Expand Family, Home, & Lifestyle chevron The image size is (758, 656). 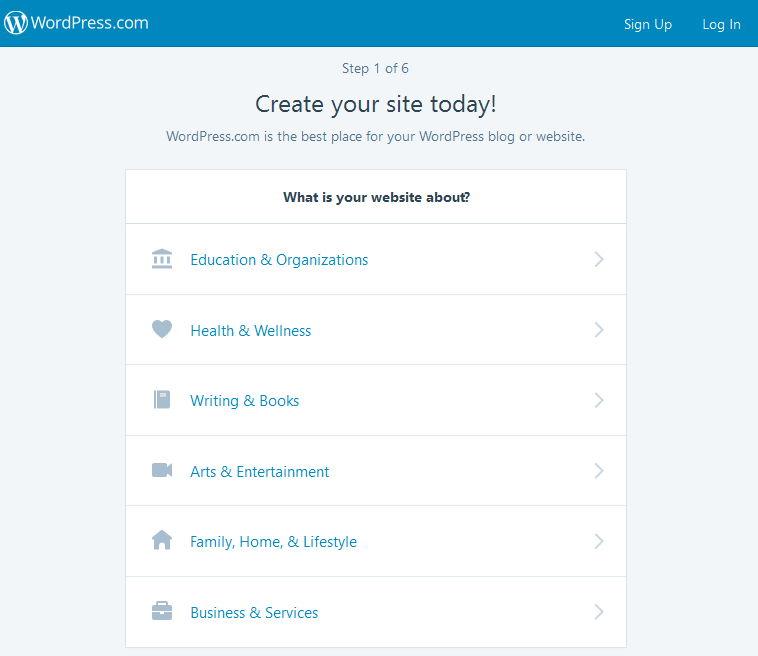click(599, 541)
